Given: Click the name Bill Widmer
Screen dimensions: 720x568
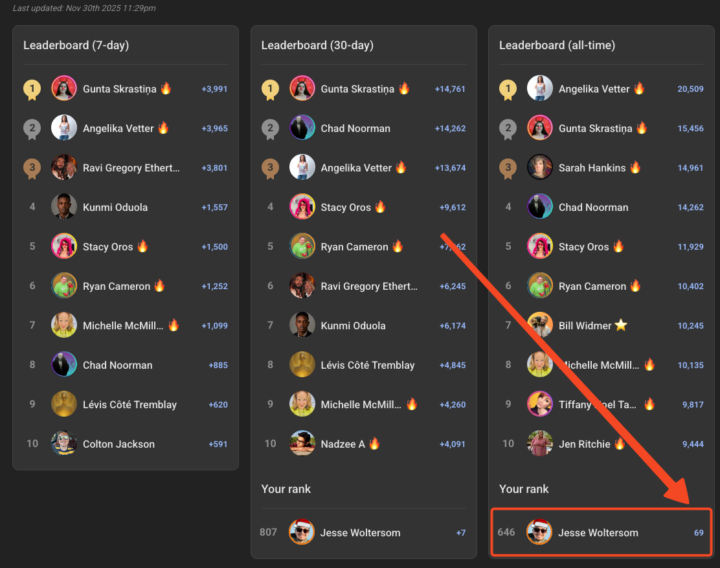Looking at the screenshot, I should (x=585, y=326).
